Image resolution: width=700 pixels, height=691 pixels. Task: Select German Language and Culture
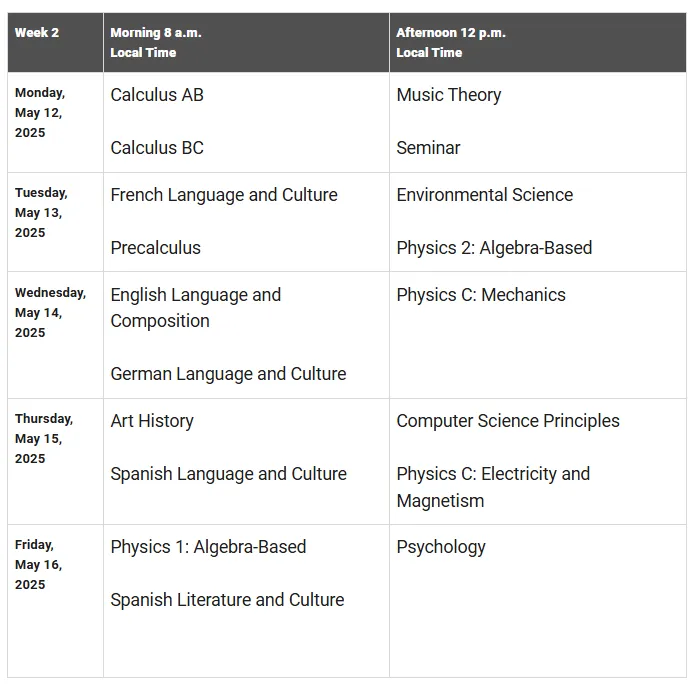(228, 374)
